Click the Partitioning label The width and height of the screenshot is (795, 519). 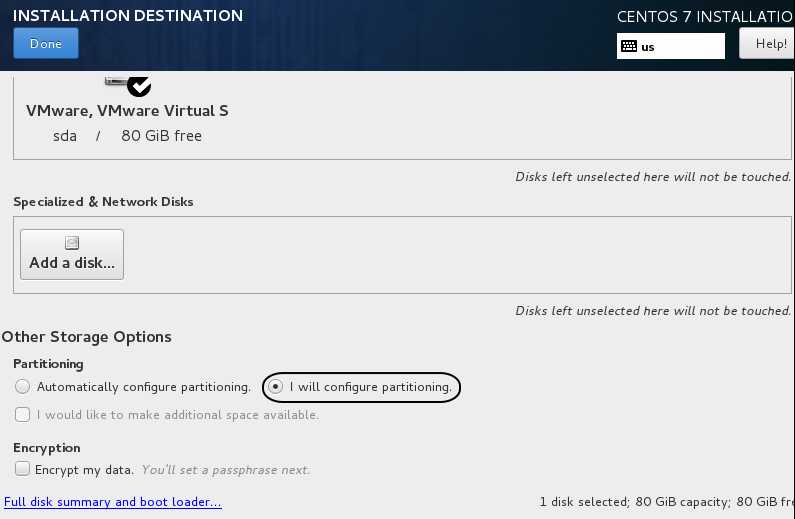[x=48, y=364]
